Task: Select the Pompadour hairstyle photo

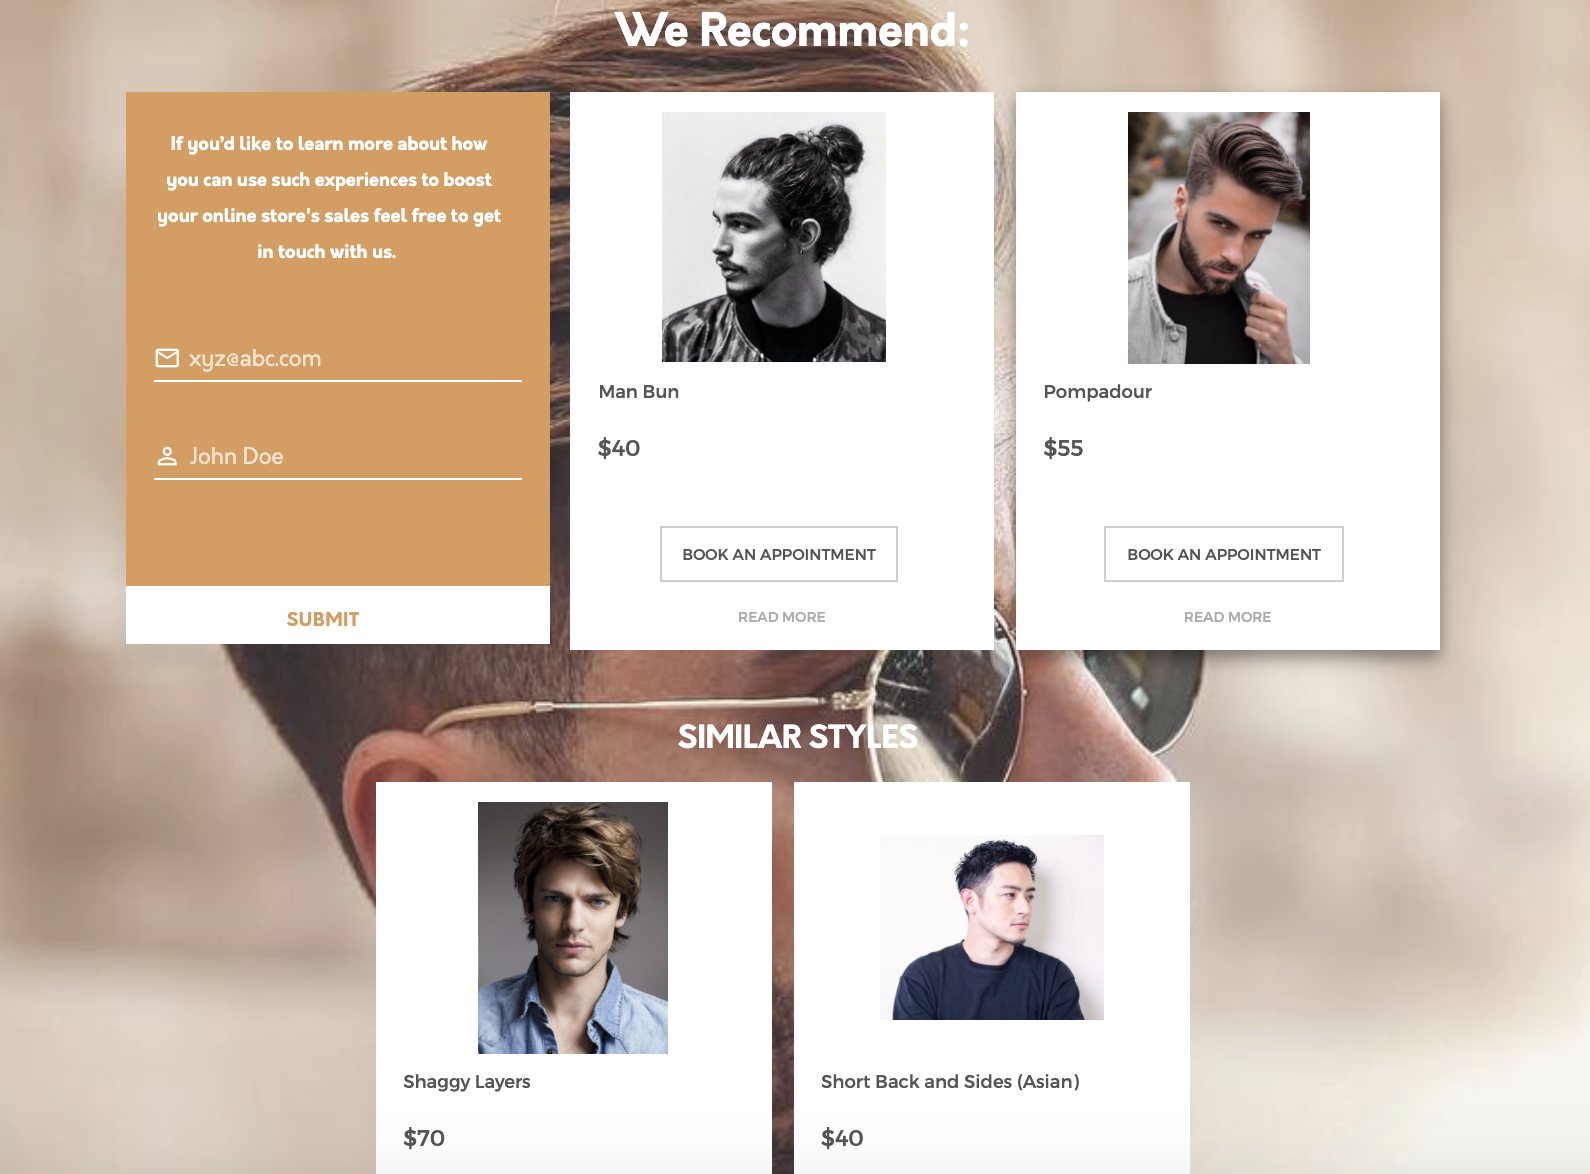Action: coord(1219,238)
